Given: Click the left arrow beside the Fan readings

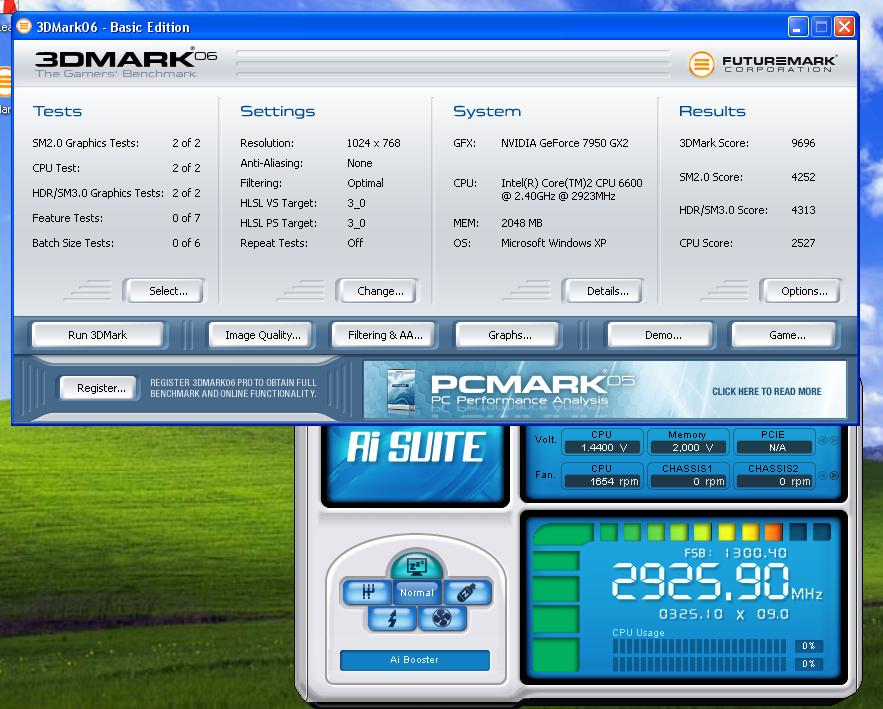Looking at the screenshot, I should pos(822,475).
